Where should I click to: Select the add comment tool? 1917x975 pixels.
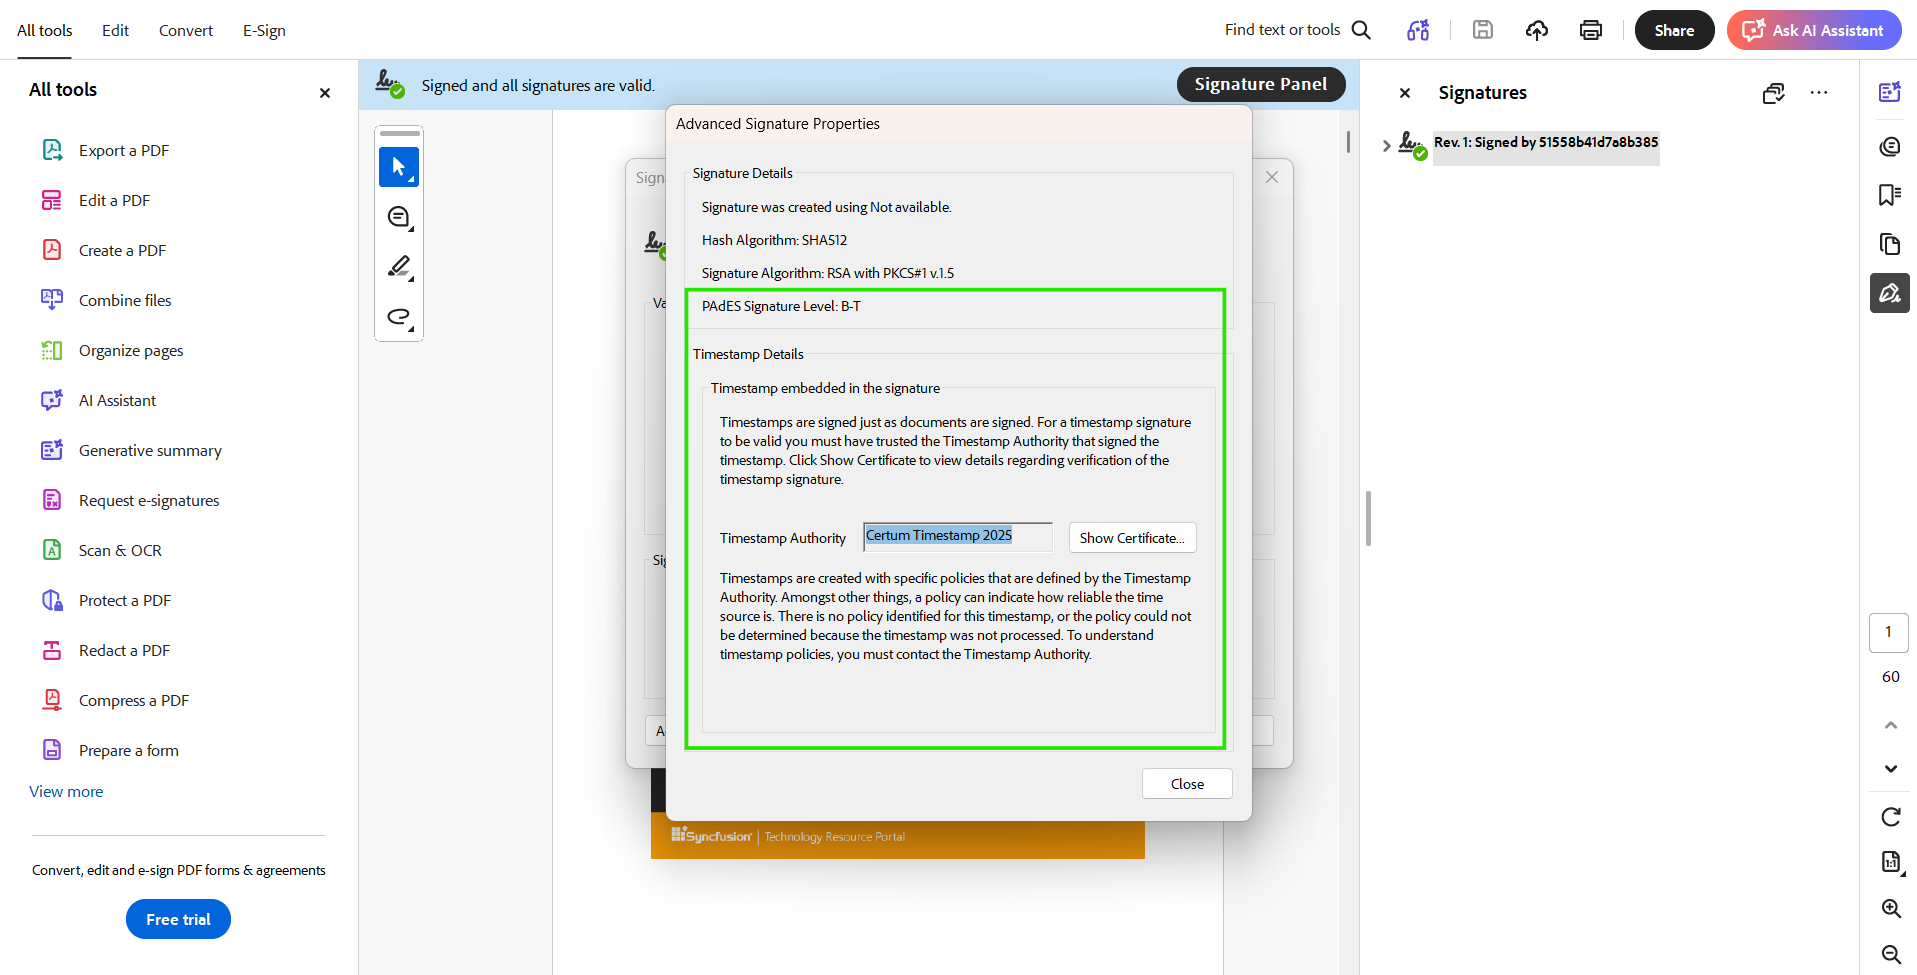398,217
